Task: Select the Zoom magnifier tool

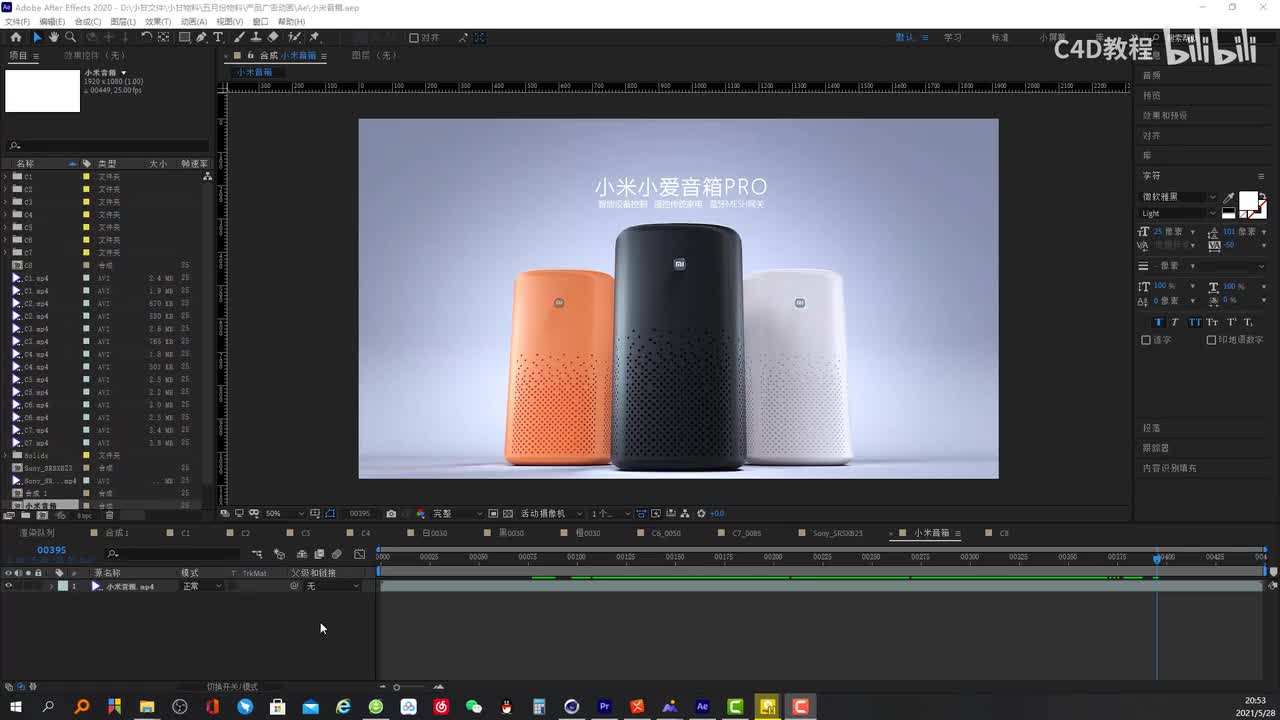Action: pyautogui.click(x=71, y=37)
